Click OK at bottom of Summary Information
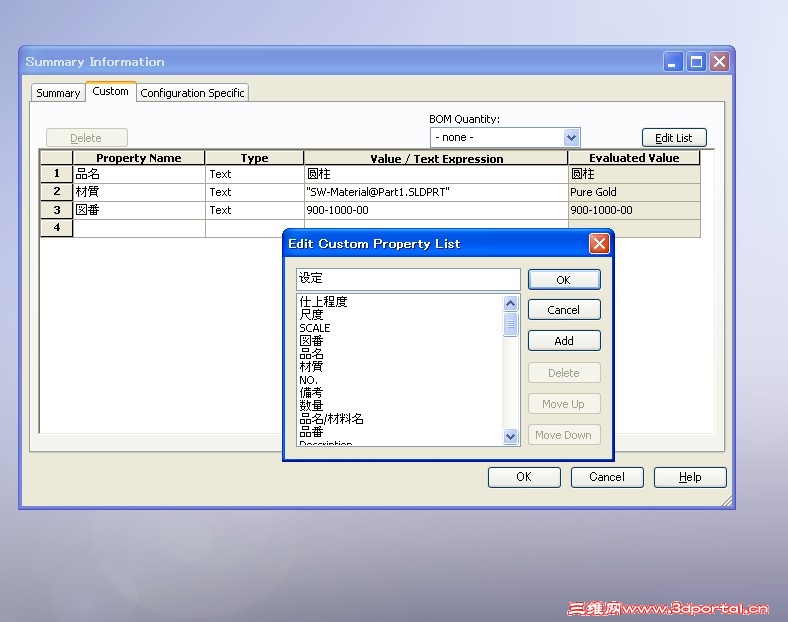The image size is (788, 622). [x=524, y=477]
